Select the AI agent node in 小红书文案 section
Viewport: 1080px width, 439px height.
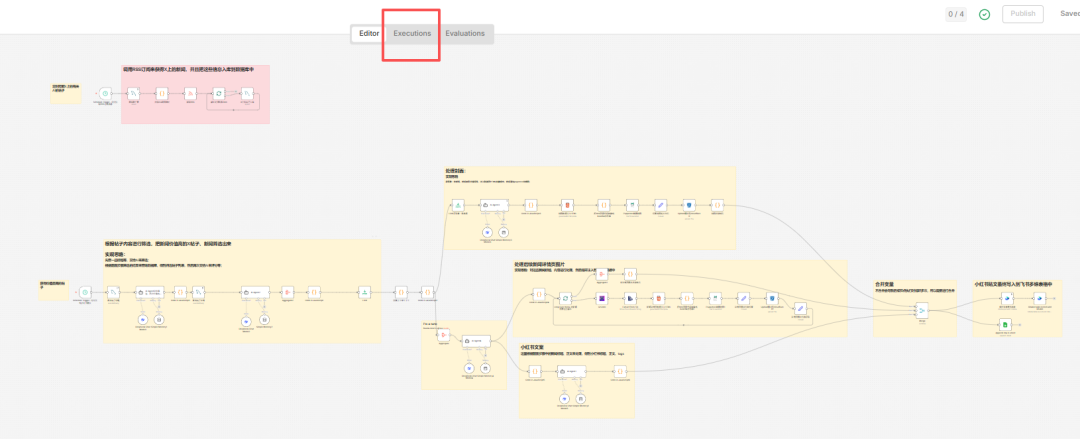click(571, 371)
